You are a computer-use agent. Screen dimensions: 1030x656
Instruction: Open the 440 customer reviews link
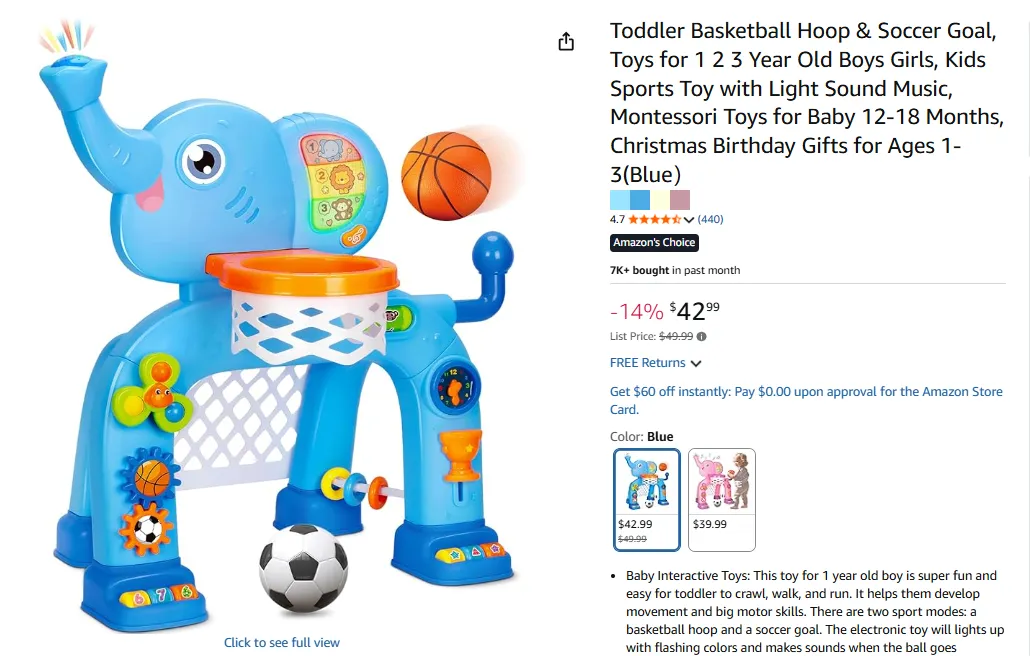pos(710,219)
